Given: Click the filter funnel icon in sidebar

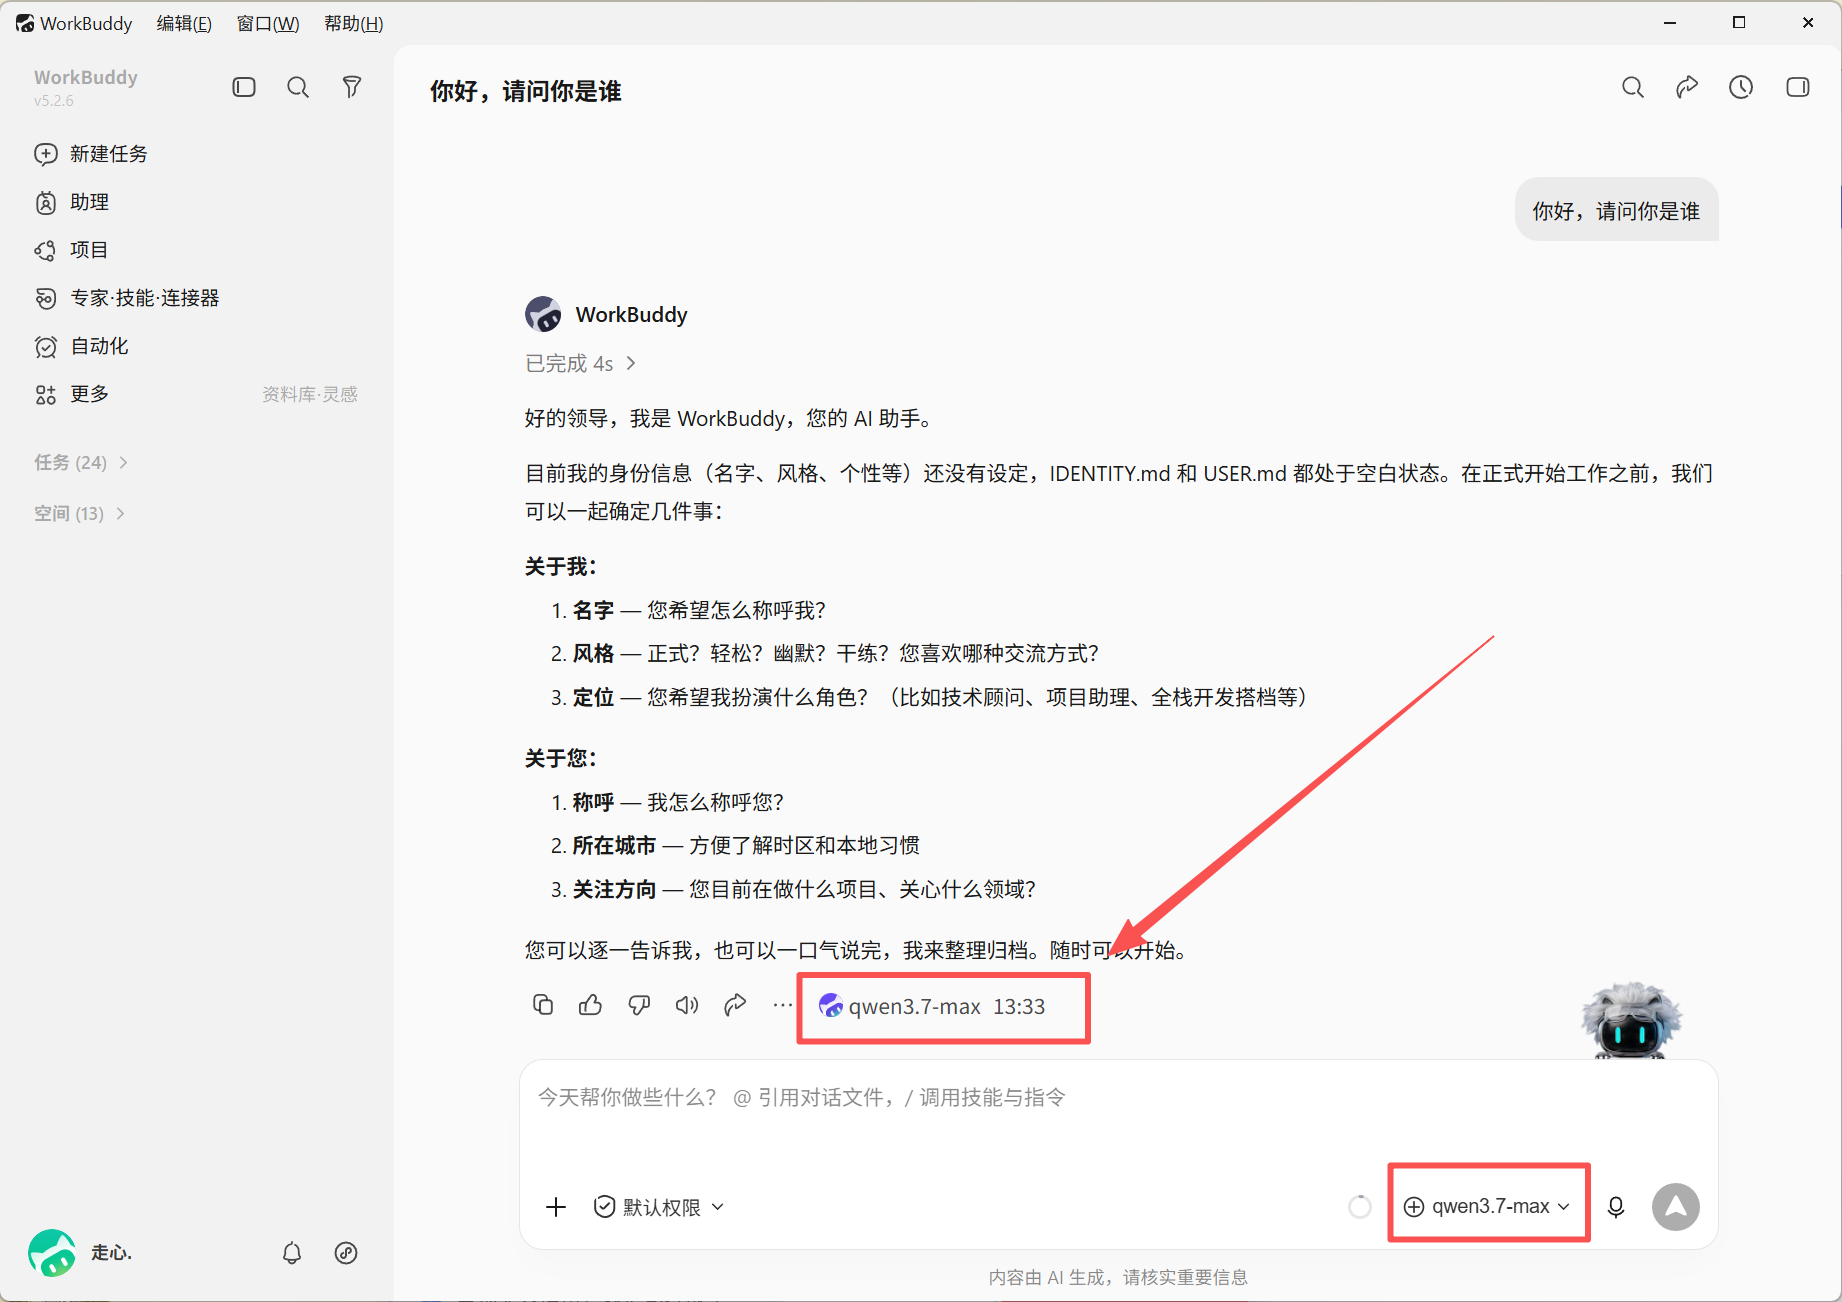Looking at the screenshot, I should [x=352, y=87].
